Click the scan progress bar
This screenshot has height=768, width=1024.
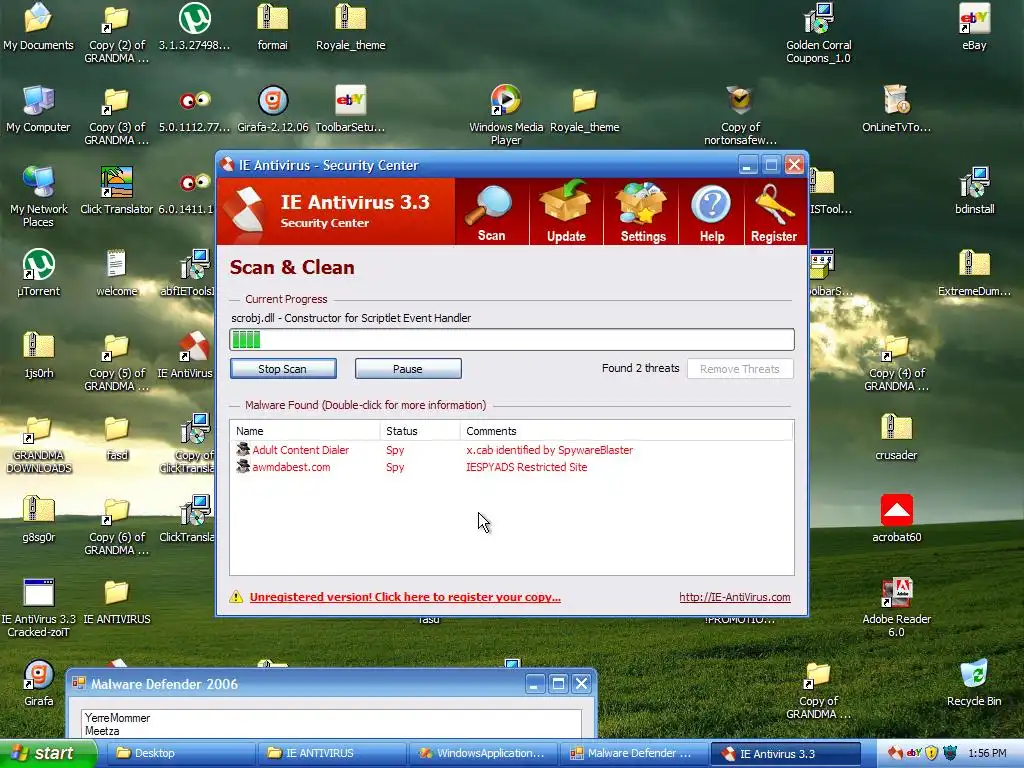click(512, 340)
